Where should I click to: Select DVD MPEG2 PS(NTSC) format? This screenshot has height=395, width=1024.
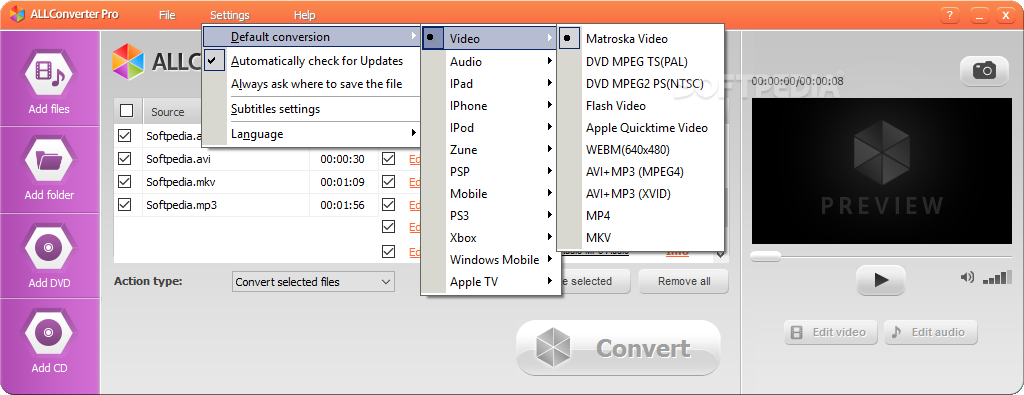[641, 84]
